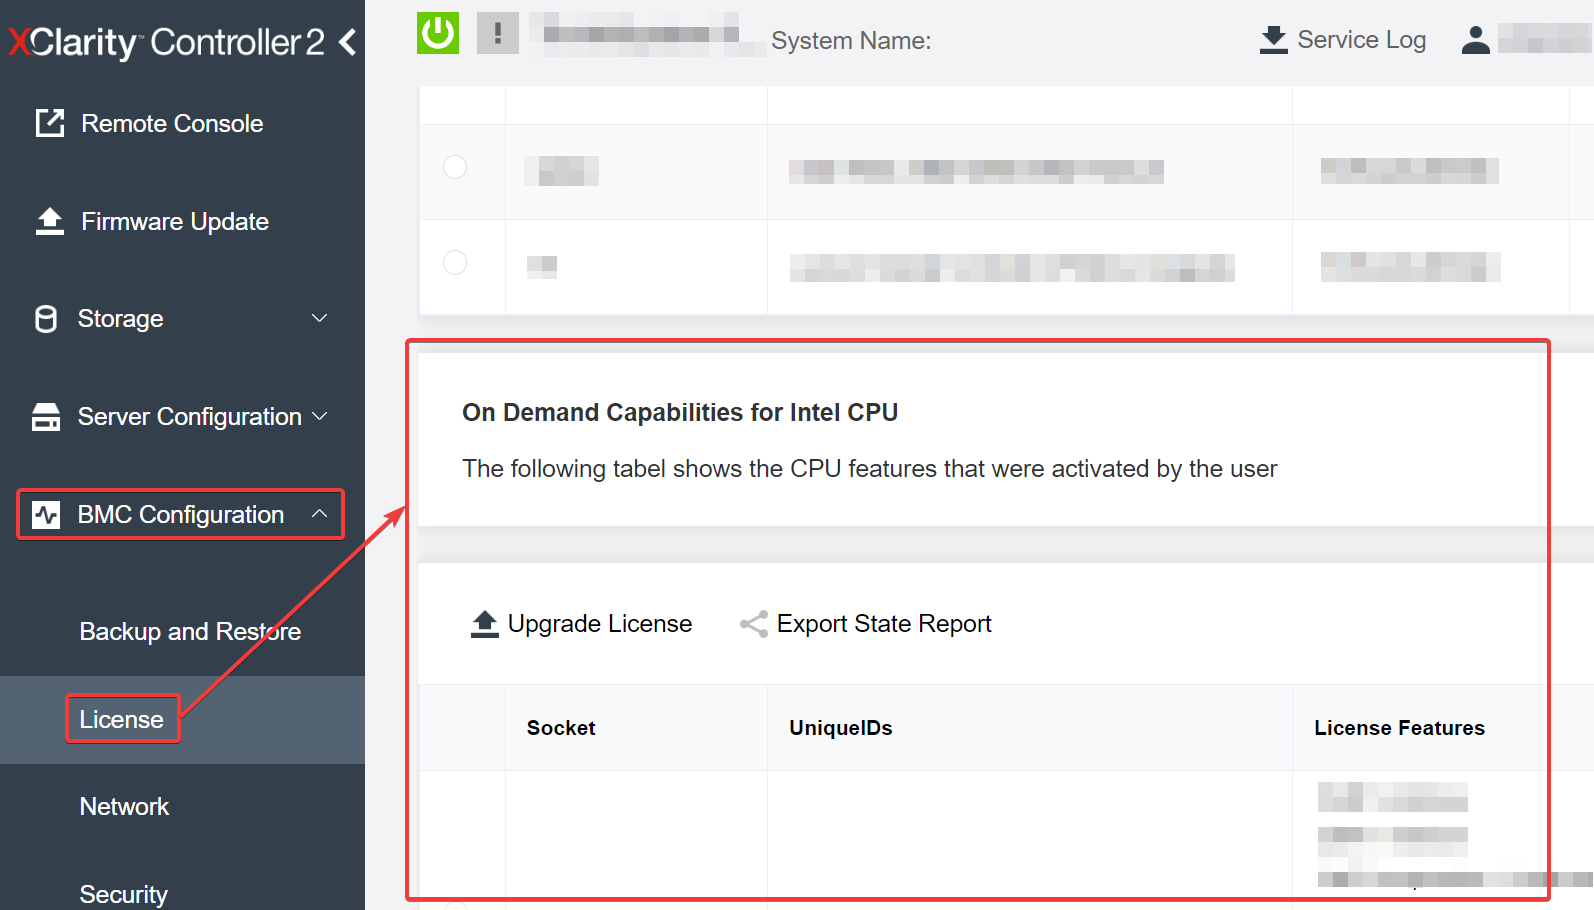The width and height of the screenshot is (1594, 910).
Task: Click the Storage cylinder icon
Action: tap(46, 319)
